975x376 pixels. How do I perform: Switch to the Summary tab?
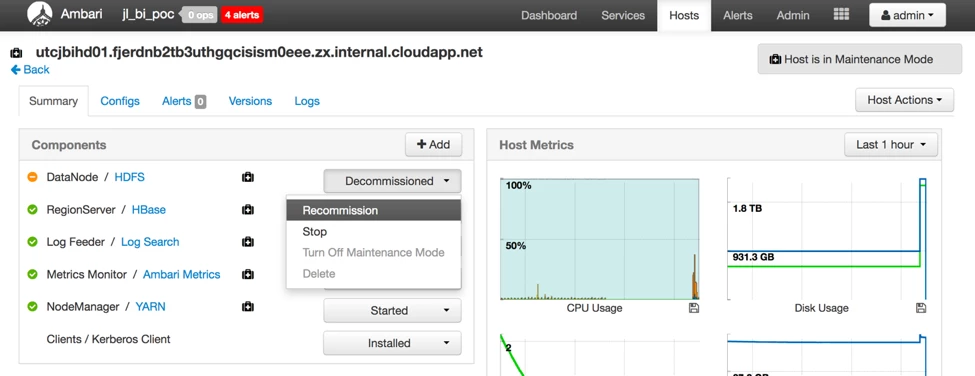click(53, 101)
